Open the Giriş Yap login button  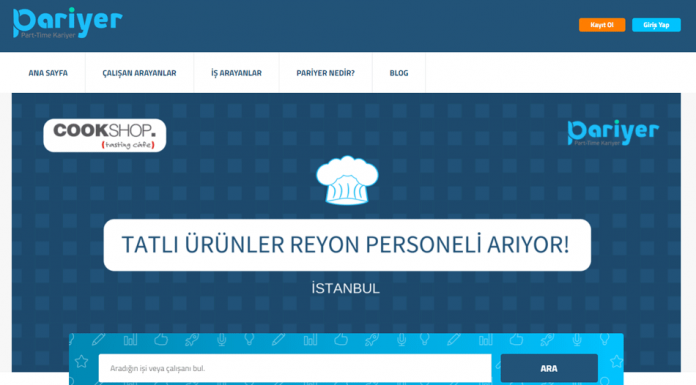[656, 25]
